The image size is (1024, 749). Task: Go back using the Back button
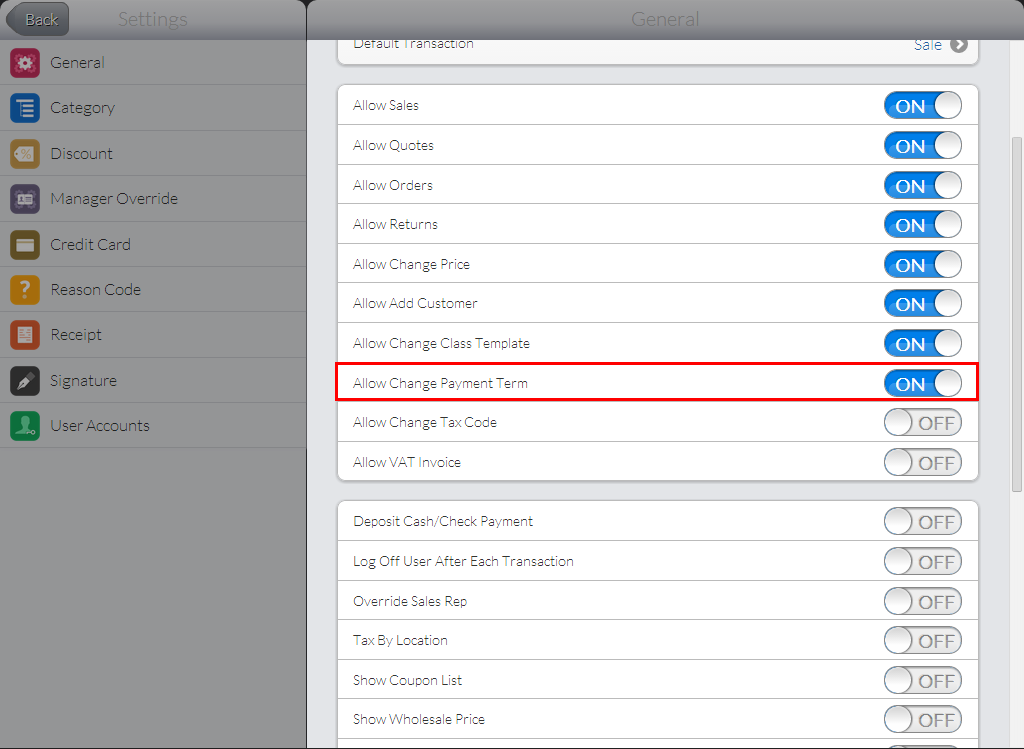38,20
